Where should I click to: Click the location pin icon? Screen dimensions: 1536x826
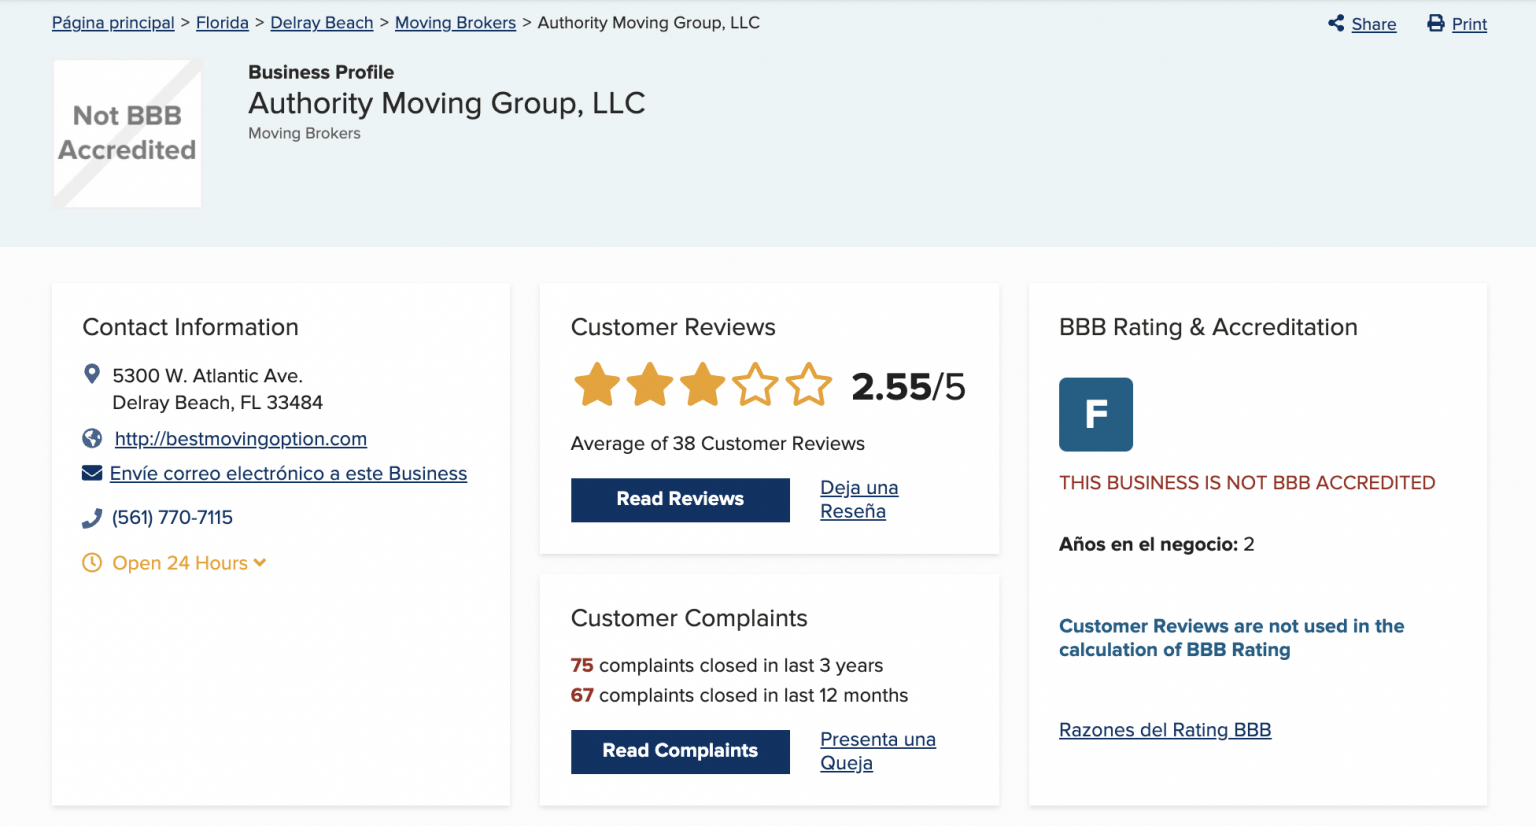point(92,374)
